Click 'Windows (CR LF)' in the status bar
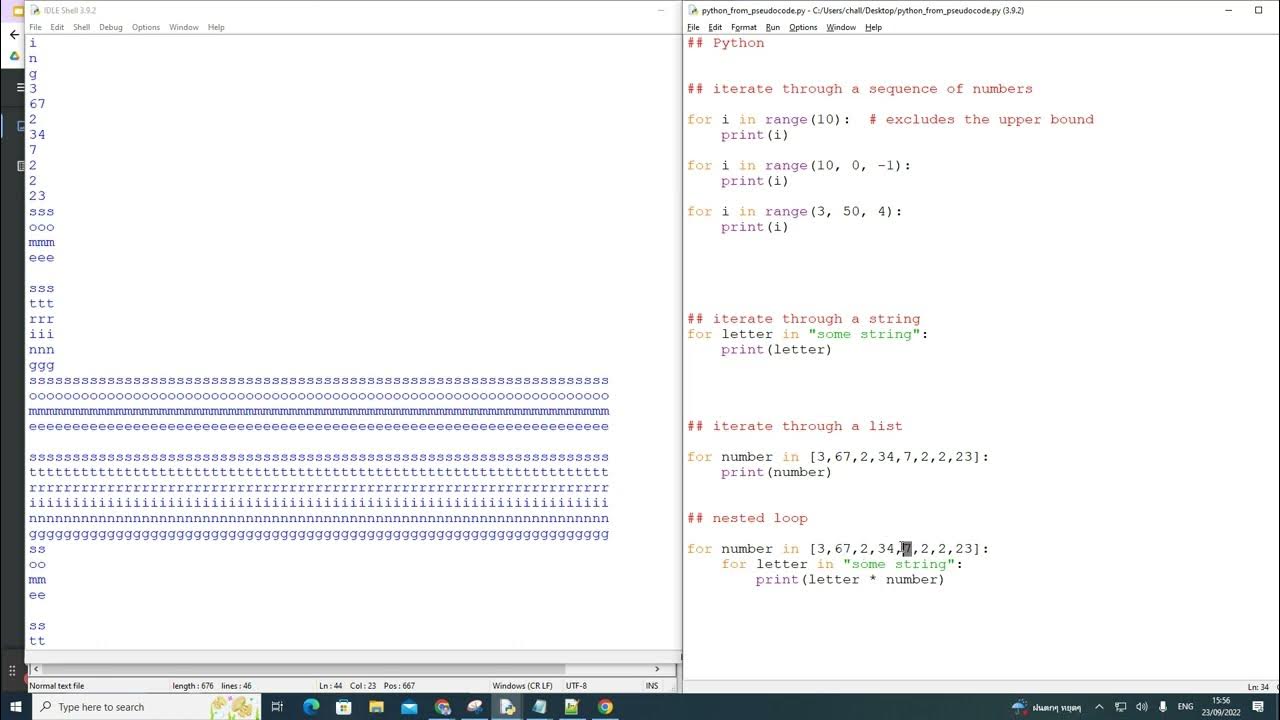This screenshot has height=720, width=1280. click(x=523, y=686)
